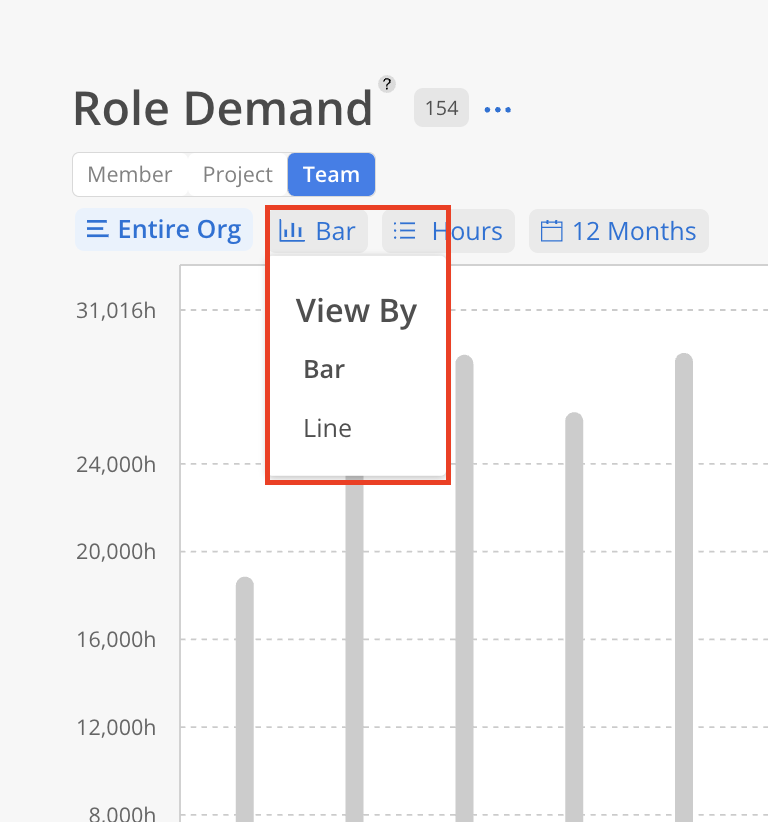Switch to the Member tab
Viewport: 768px width, 822px height.
(129, 175)
